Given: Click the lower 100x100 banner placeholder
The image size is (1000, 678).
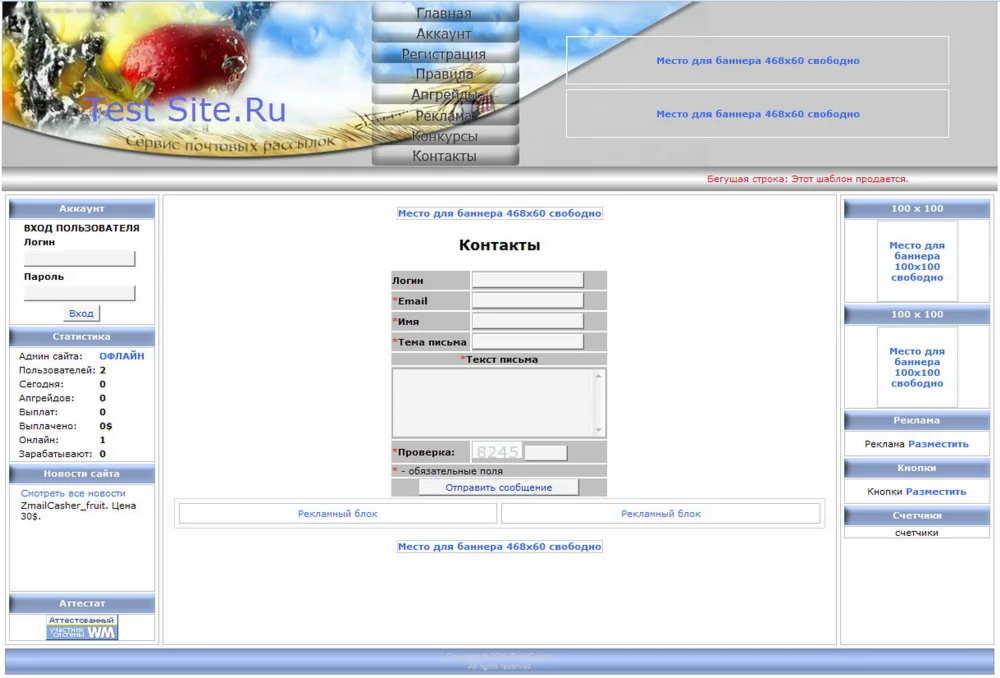Looking at the screenshot, I should [917, 367].
